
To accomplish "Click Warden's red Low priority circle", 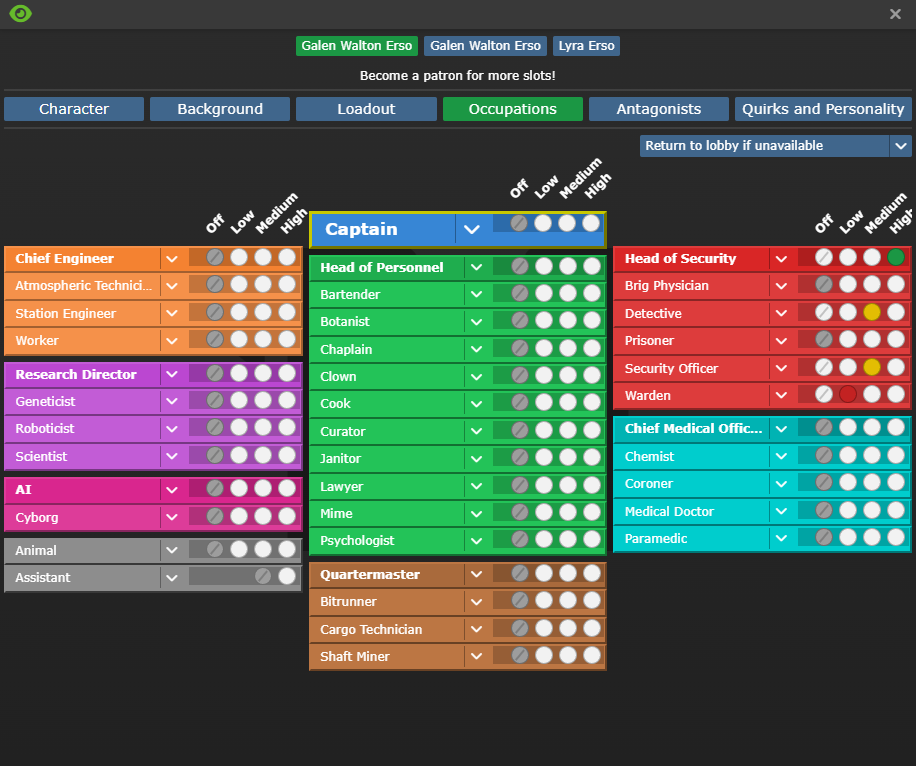I will (x=848, y=394).
